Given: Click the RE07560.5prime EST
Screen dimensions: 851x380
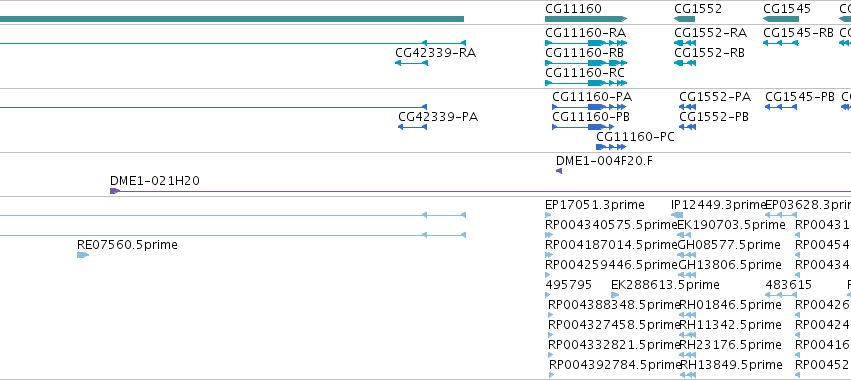Looking at the screenshot, I should click(127, 245).
